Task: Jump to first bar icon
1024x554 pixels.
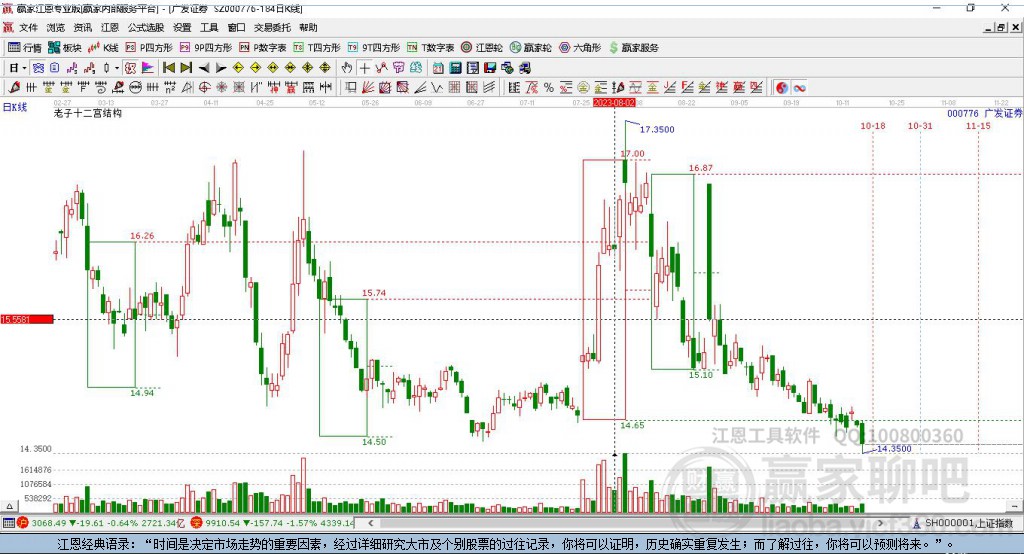Action: pyautogui.click(x=168, y=68)
